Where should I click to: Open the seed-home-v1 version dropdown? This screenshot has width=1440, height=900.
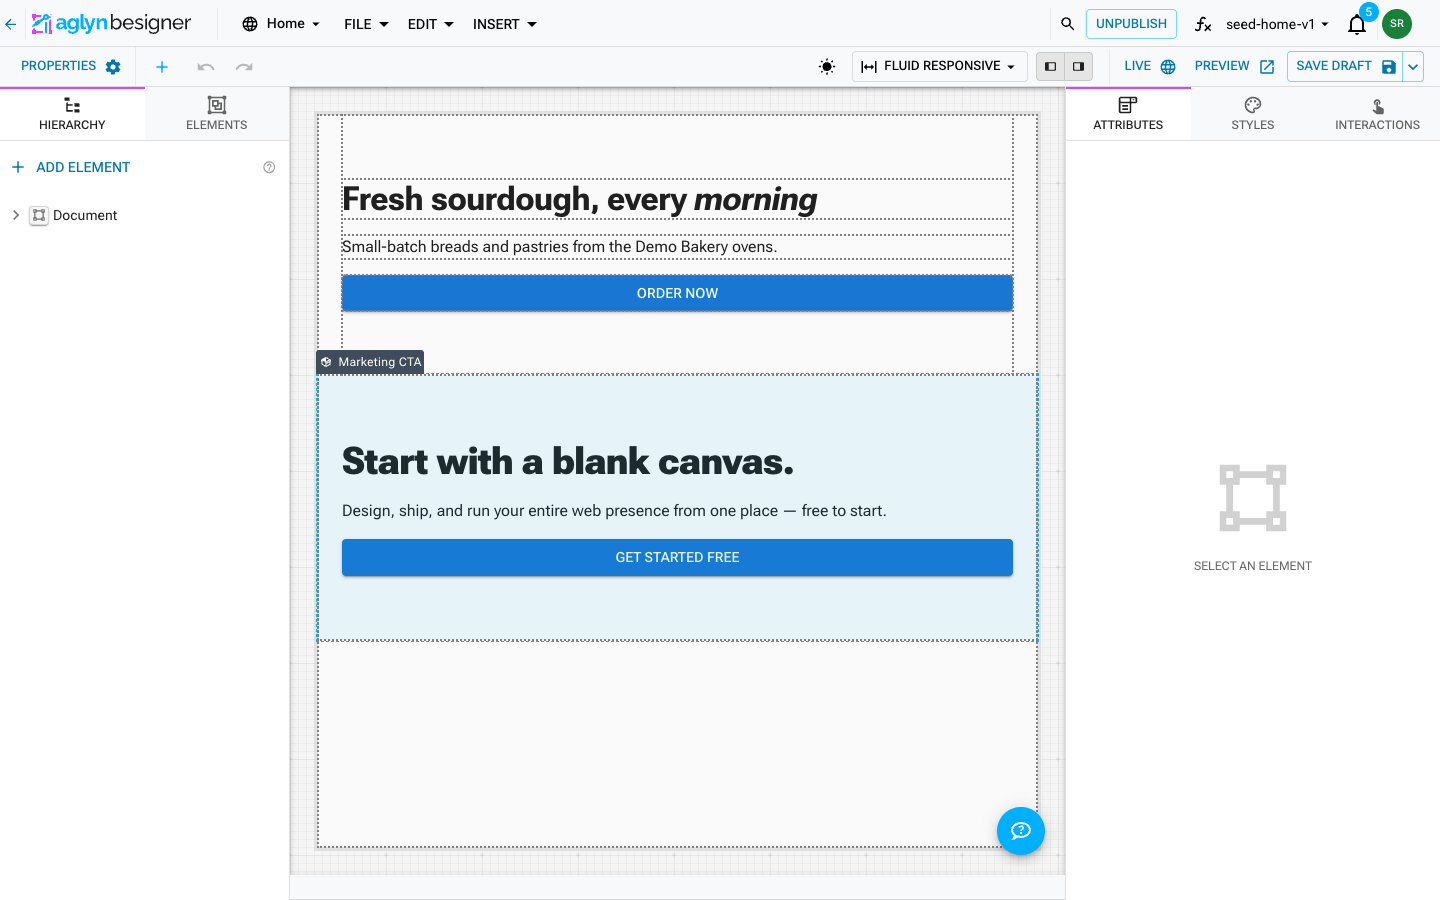(1277, 24)
